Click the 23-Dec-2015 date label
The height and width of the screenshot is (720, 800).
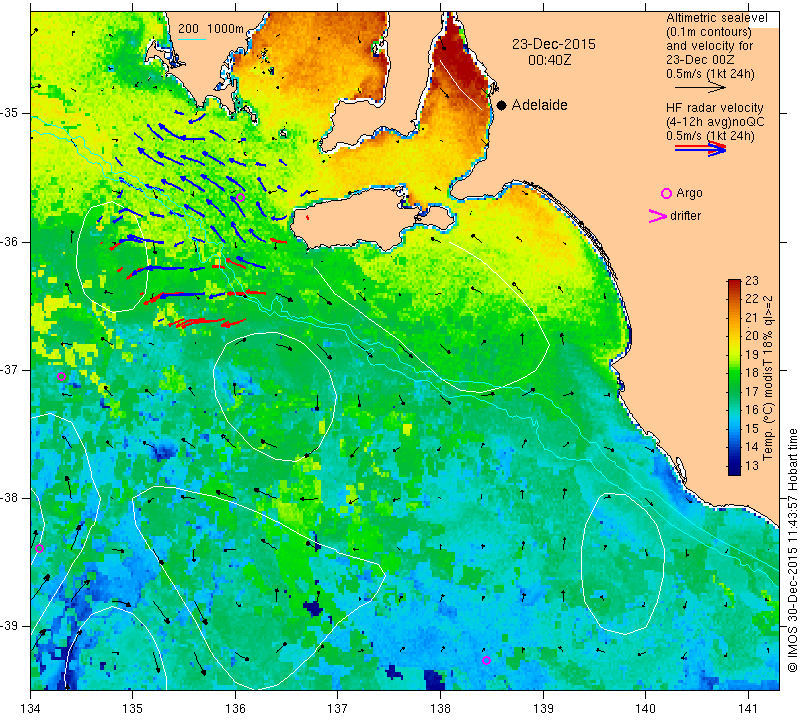554,44
